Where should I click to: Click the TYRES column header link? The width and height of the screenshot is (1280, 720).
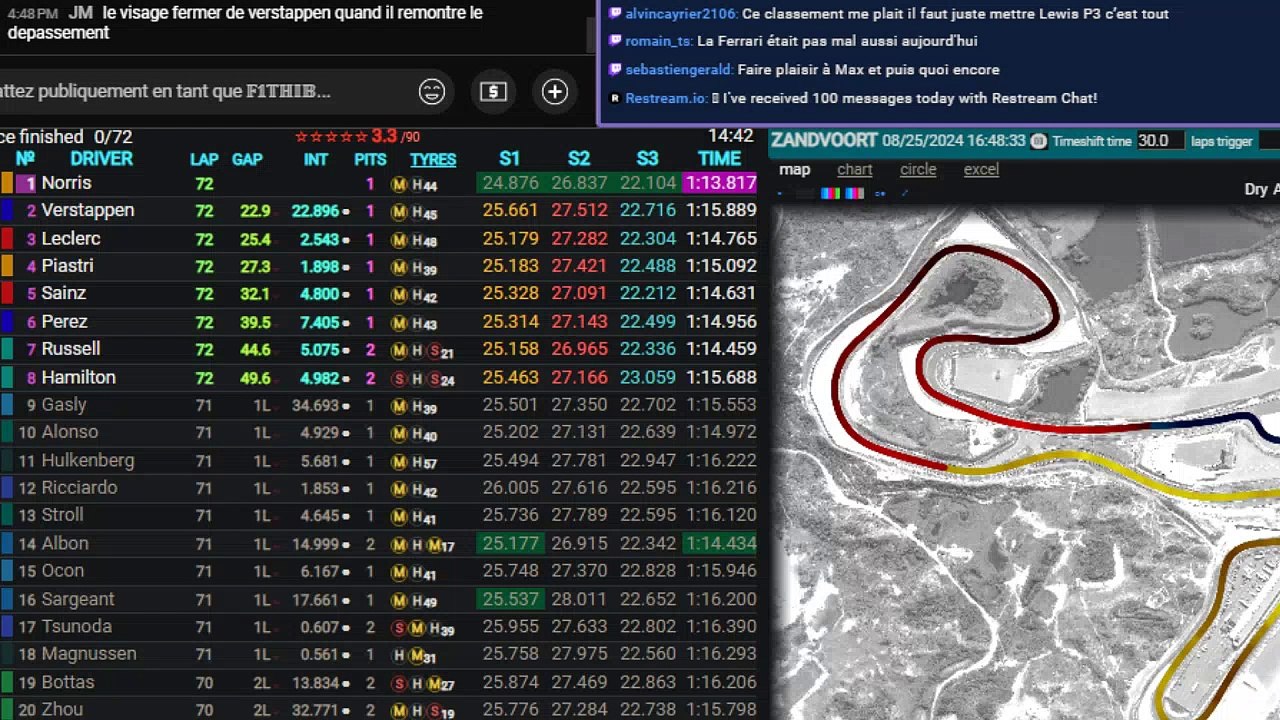[433, 159]
